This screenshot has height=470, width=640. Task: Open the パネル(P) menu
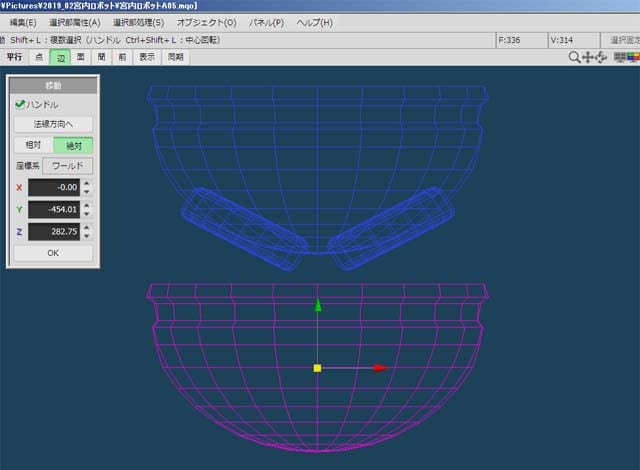pyautogui.click(x=267, y=23)
